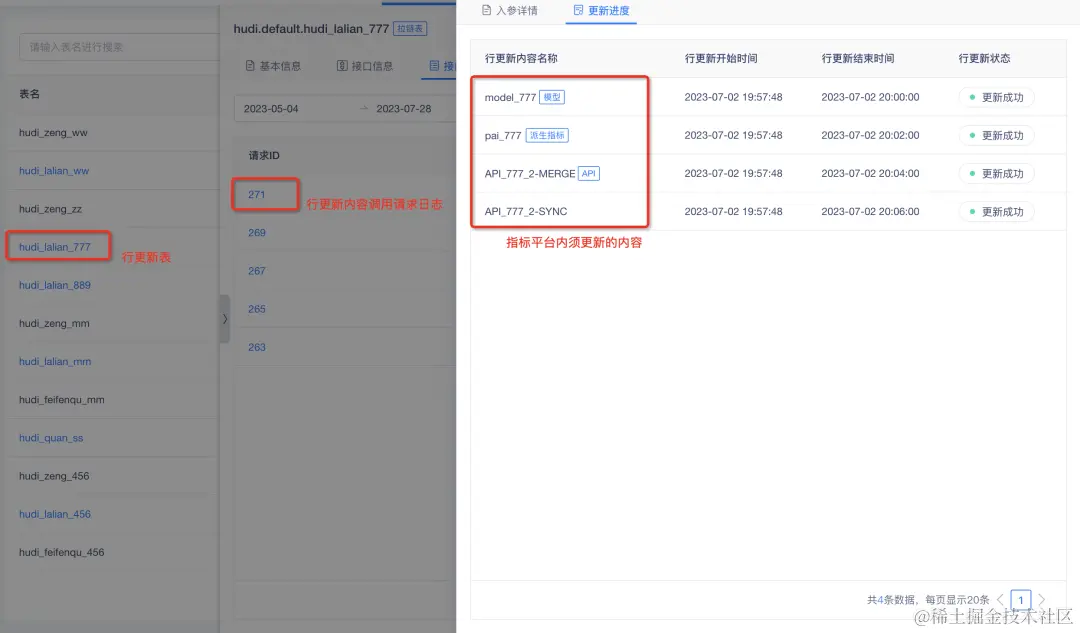Viewport: 1080px width, 633px height.
Task: Open the hudi_lalian_889 table link
Action: click(54, 285)
